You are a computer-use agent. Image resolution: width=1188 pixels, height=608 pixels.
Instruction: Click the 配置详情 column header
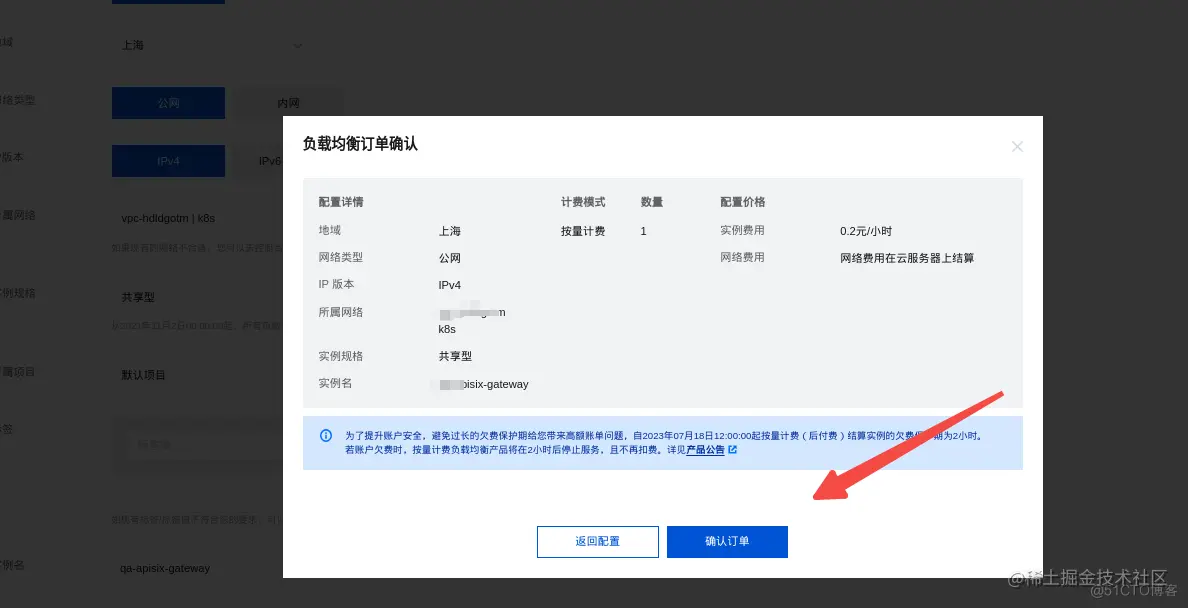tap(341, 202)
